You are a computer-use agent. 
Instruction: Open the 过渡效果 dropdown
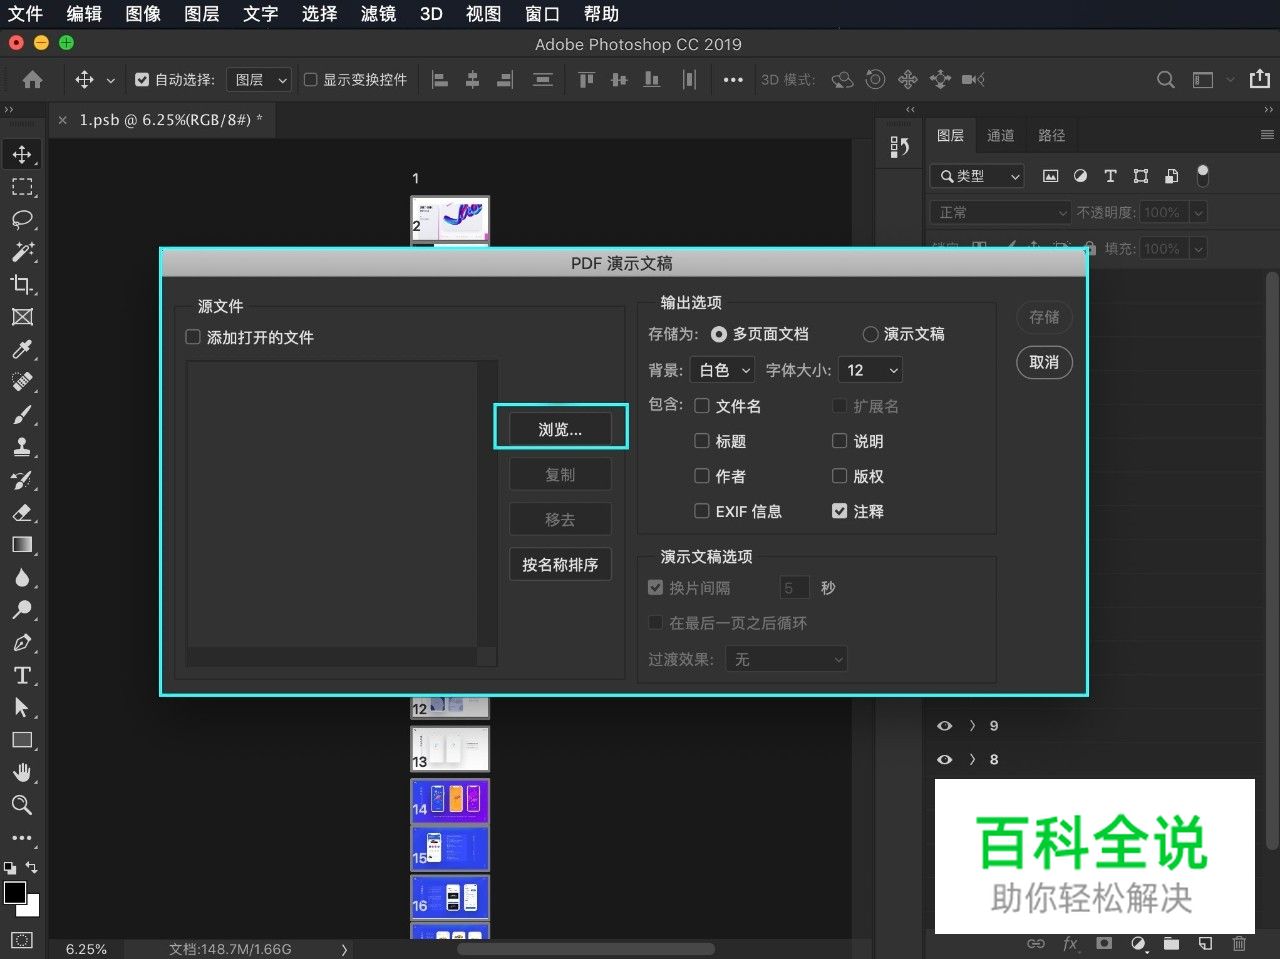click(786, 658)
